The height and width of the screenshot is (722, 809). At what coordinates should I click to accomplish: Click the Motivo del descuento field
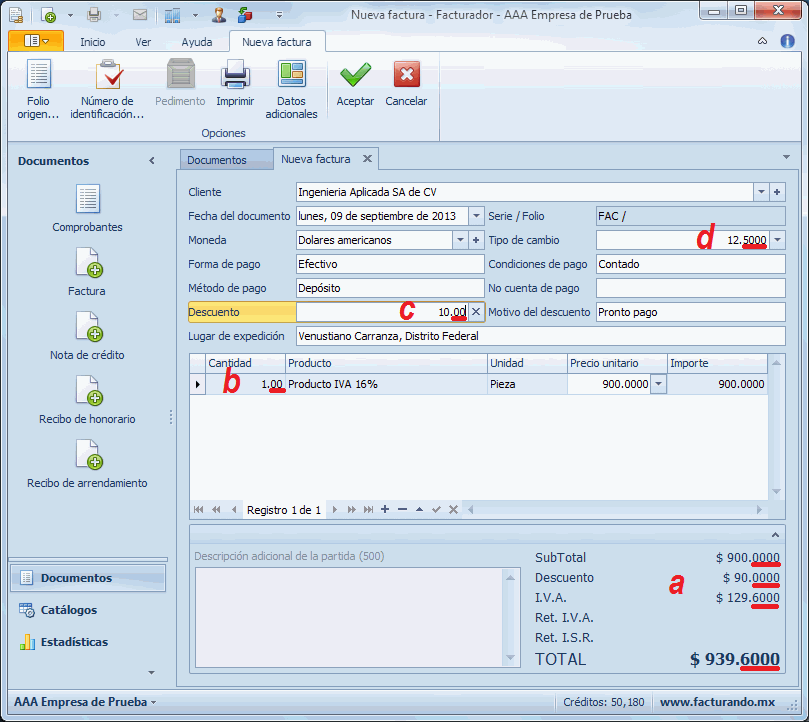(x=690, y=312)
